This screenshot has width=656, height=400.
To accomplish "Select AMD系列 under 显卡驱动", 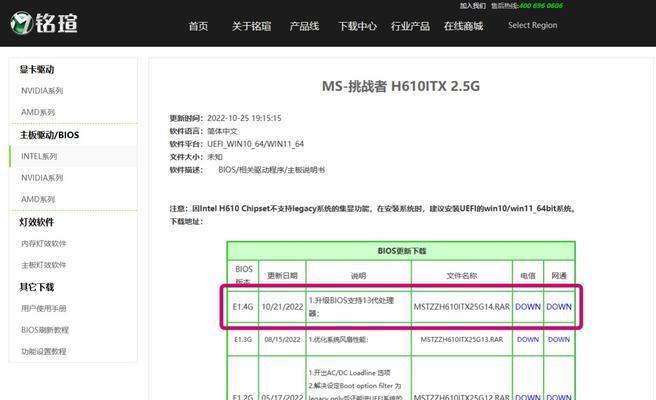I will (x=38, y=112).
